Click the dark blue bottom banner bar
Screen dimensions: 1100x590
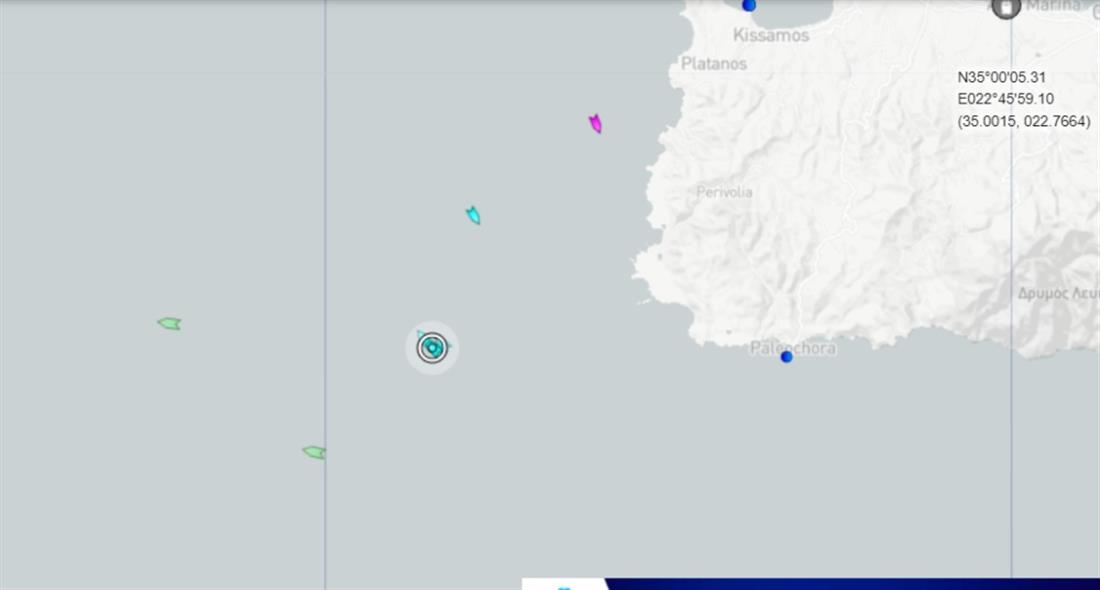pos(850,584)
